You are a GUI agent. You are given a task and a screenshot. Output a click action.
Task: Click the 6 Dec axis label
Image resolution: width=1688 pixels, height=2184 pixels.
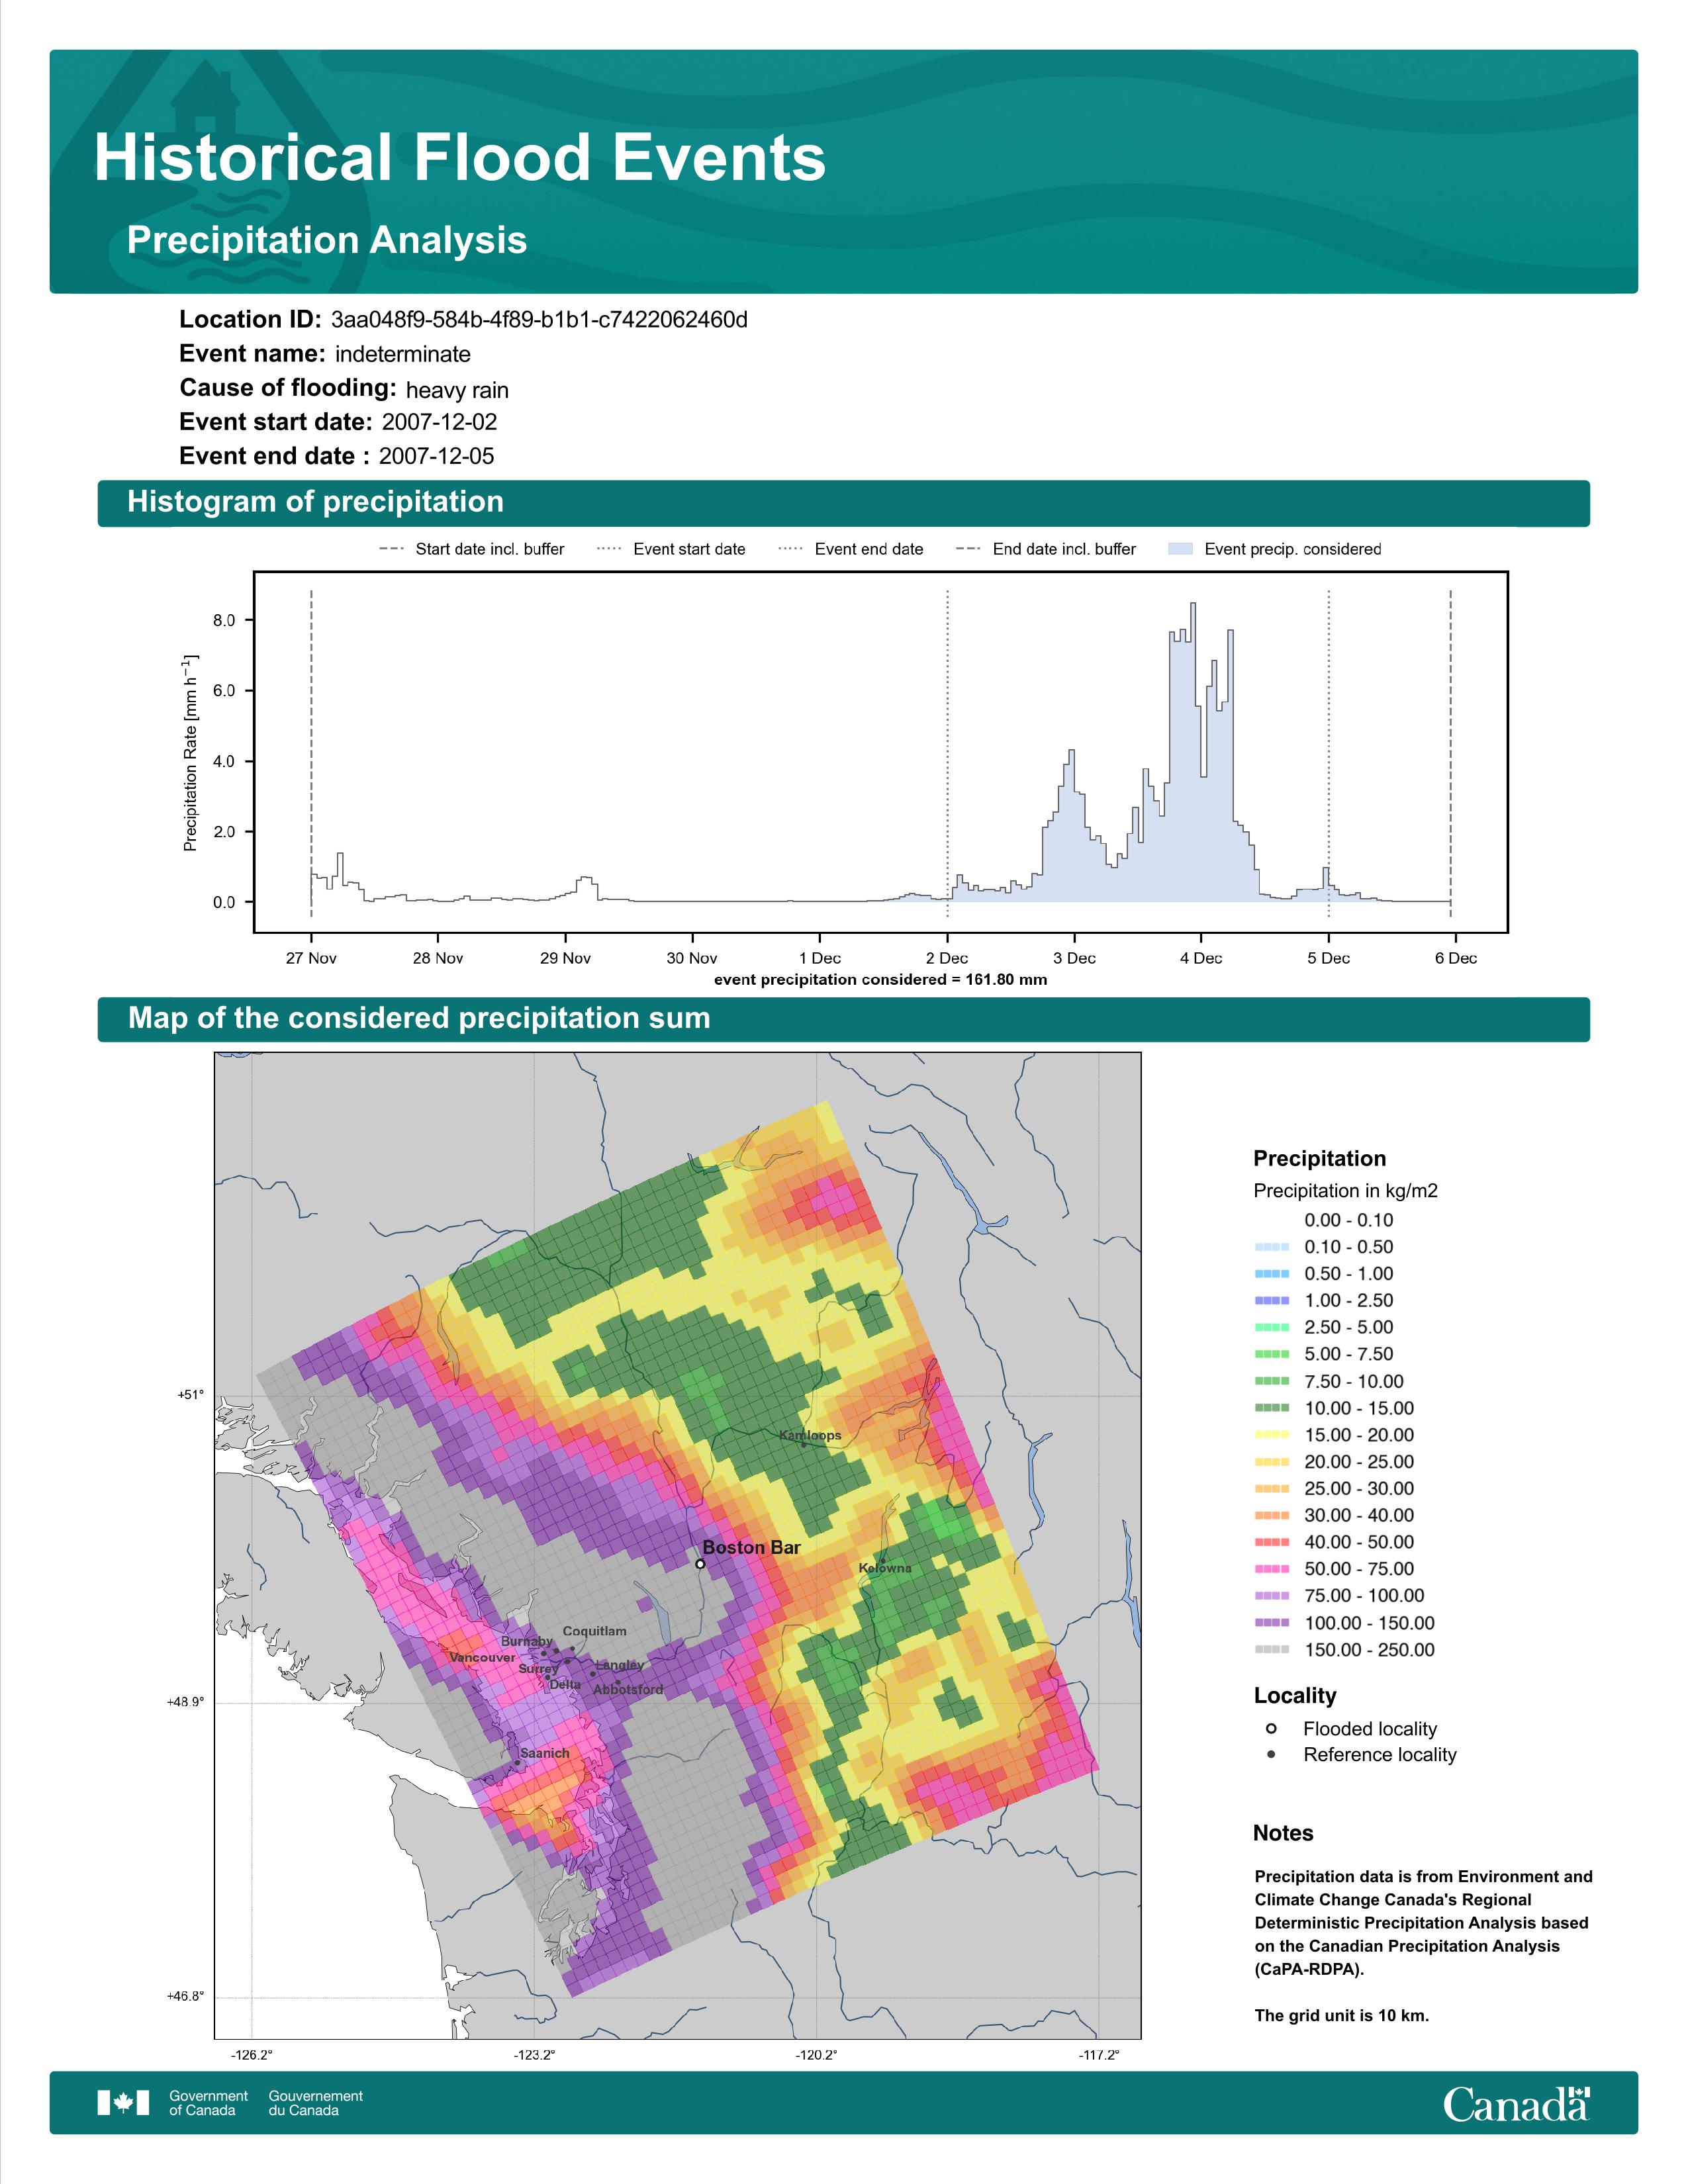tap(1456, 958)
